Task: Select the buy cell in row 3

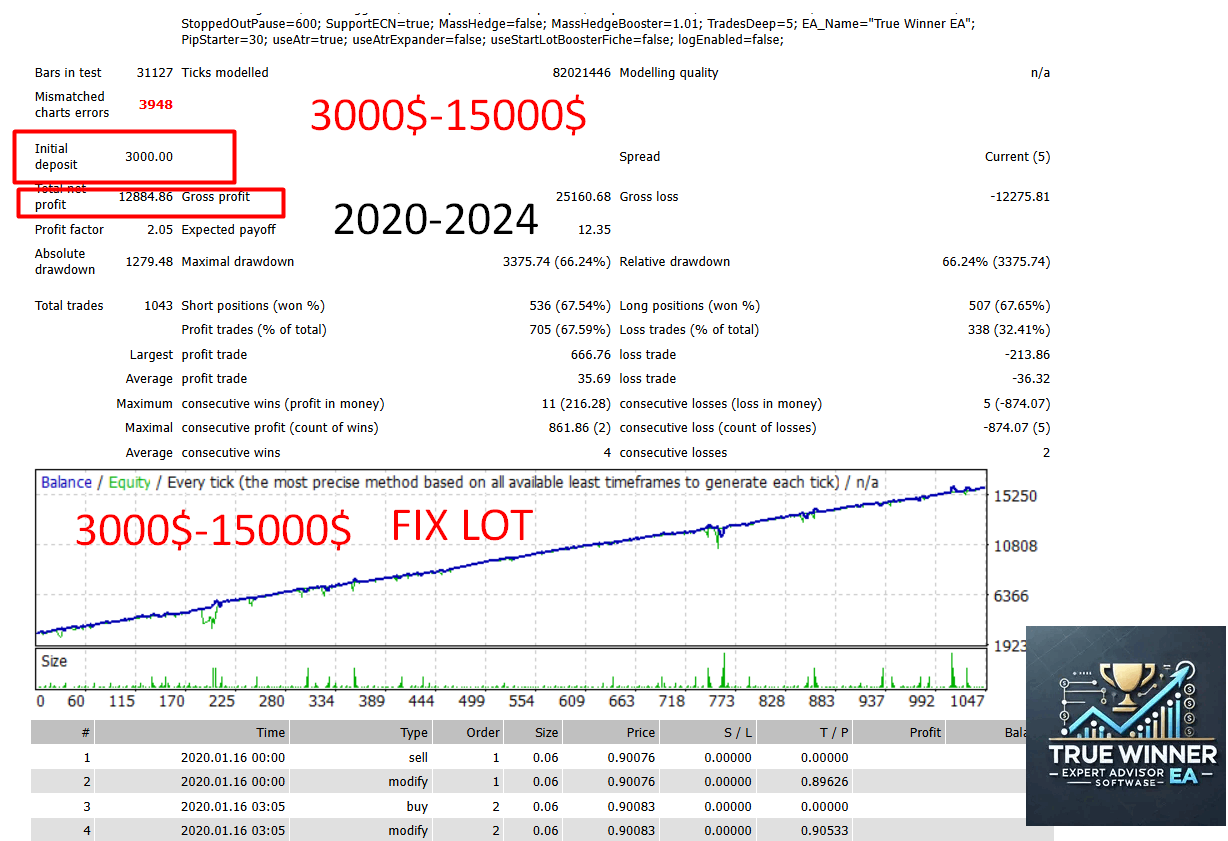Action: (417, 807)
